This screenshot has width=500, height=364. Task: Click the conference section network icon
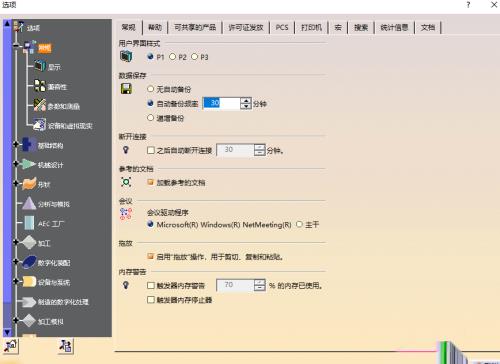click(126, 214)
